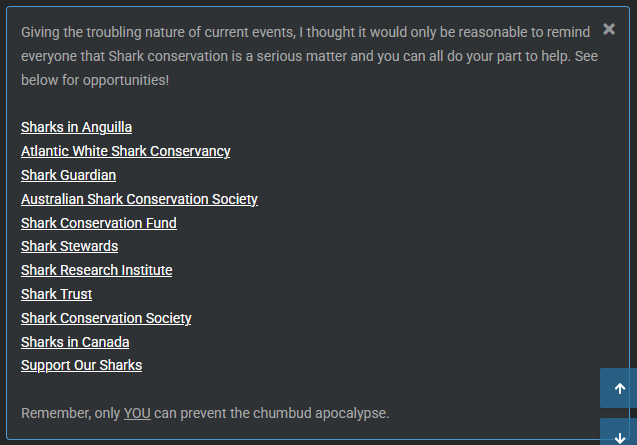This screenshot has height=445, width=637.
Task: Open the Shark Trust link
Action: click(x=56, y=294)
